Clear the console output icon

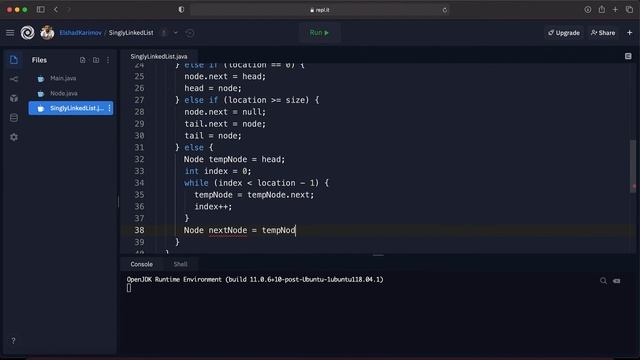tap(617, 280)
